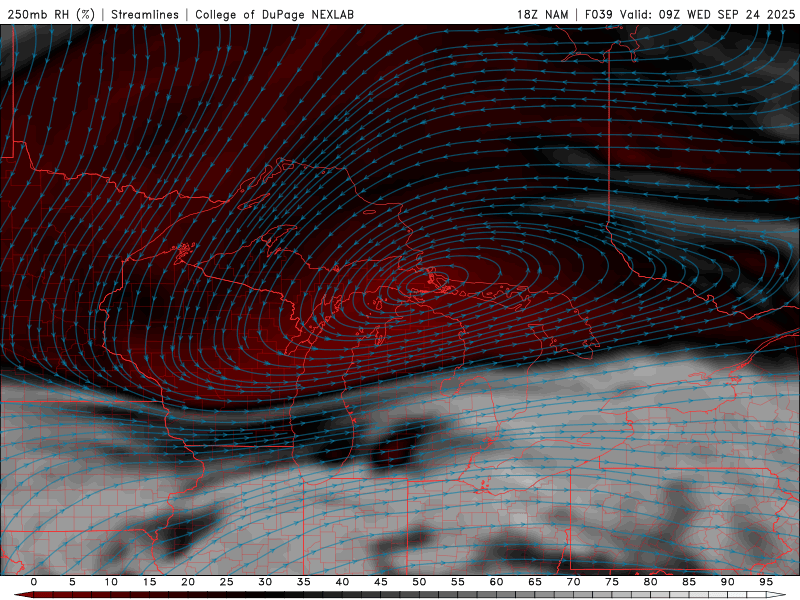Screen dimensions: 800x600
Task: Click the colorbar label "75"
Action: click(612, 582)
